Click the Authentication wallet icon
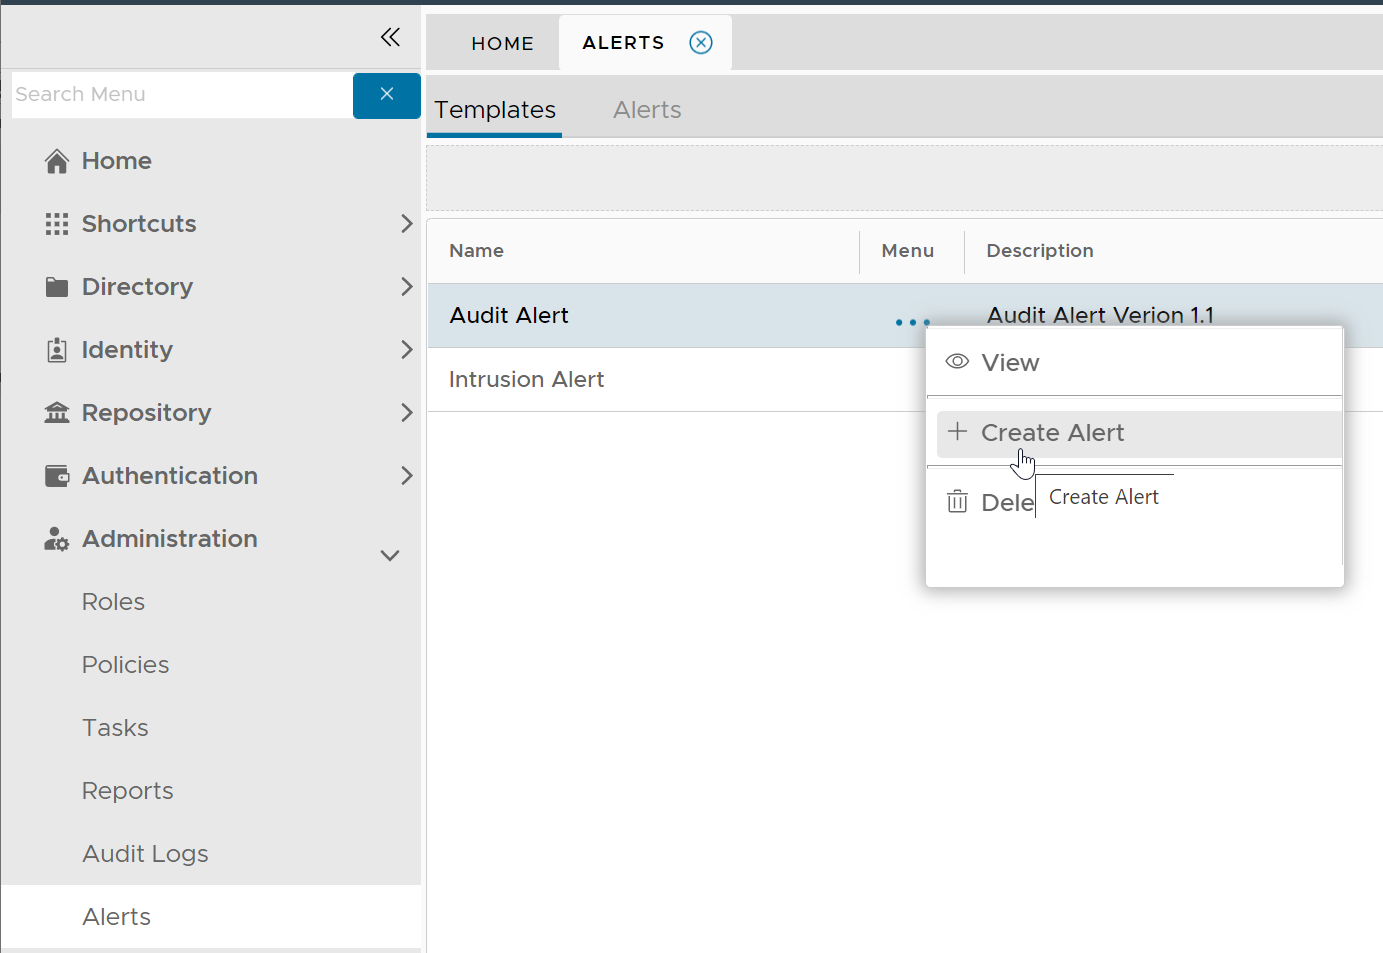 57,476
